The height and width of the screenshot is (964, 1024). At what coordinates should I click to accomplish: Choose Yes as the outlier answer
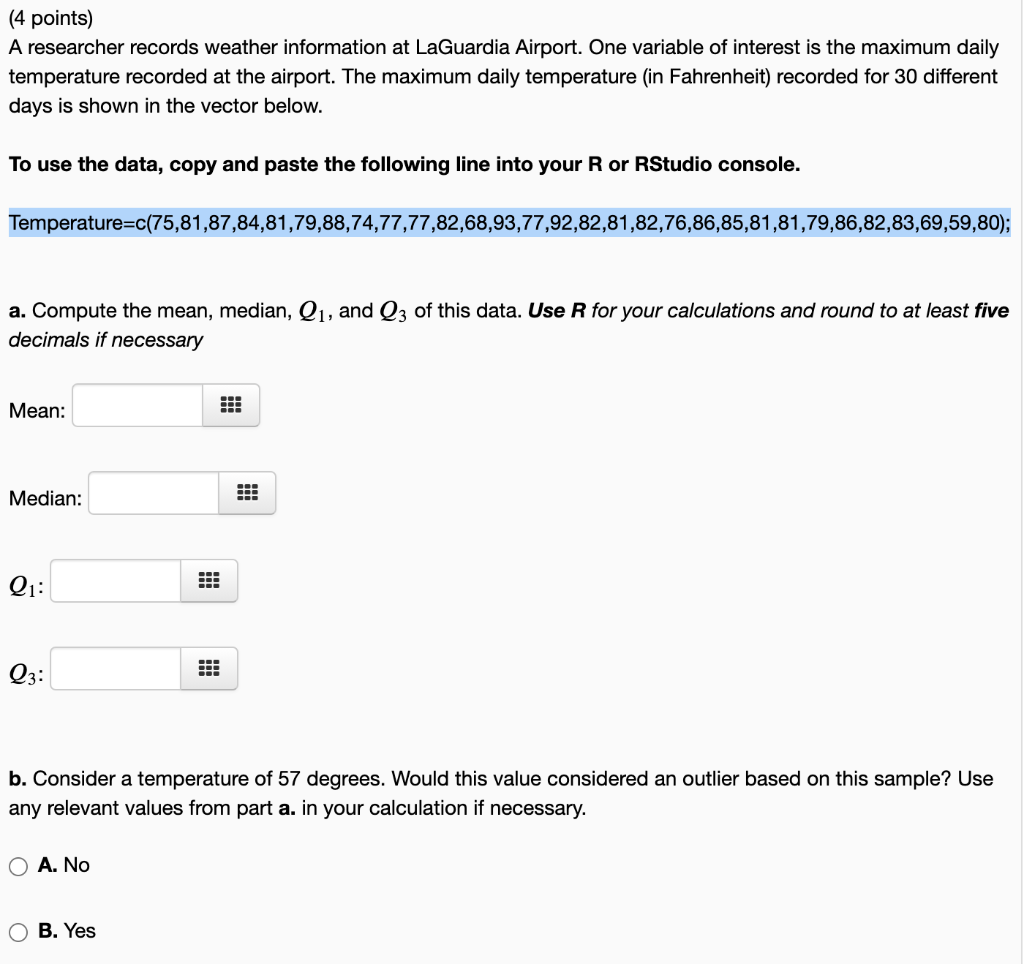[17, 931]
